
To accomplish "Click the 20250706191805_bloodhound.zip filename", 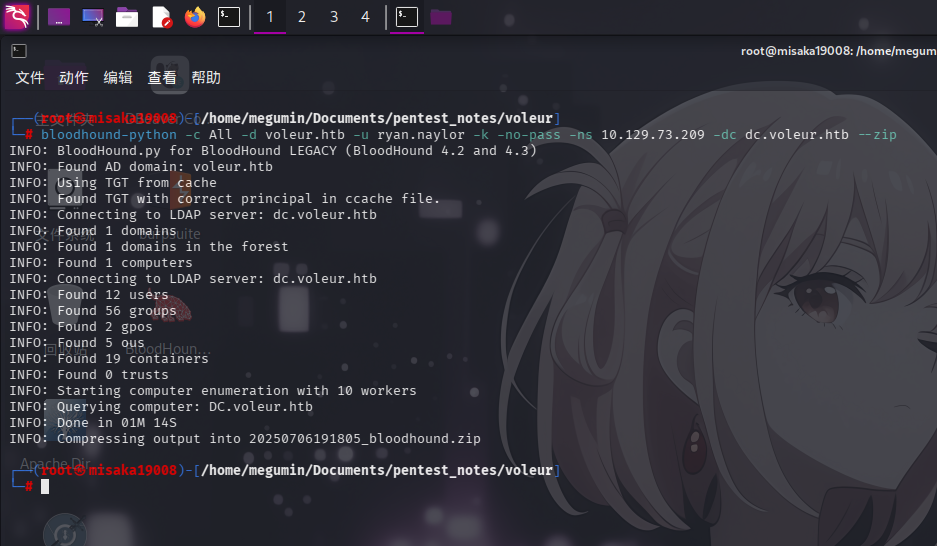I will pyautogui.click(x=365, y=439).
